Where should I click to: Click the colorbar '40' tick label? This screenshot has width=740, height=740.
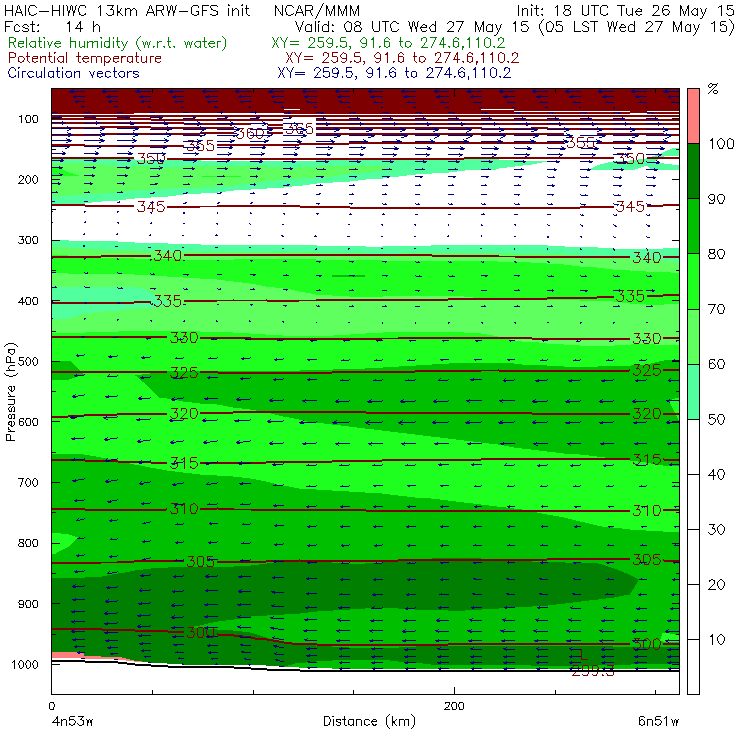click(x=716, y=474)
